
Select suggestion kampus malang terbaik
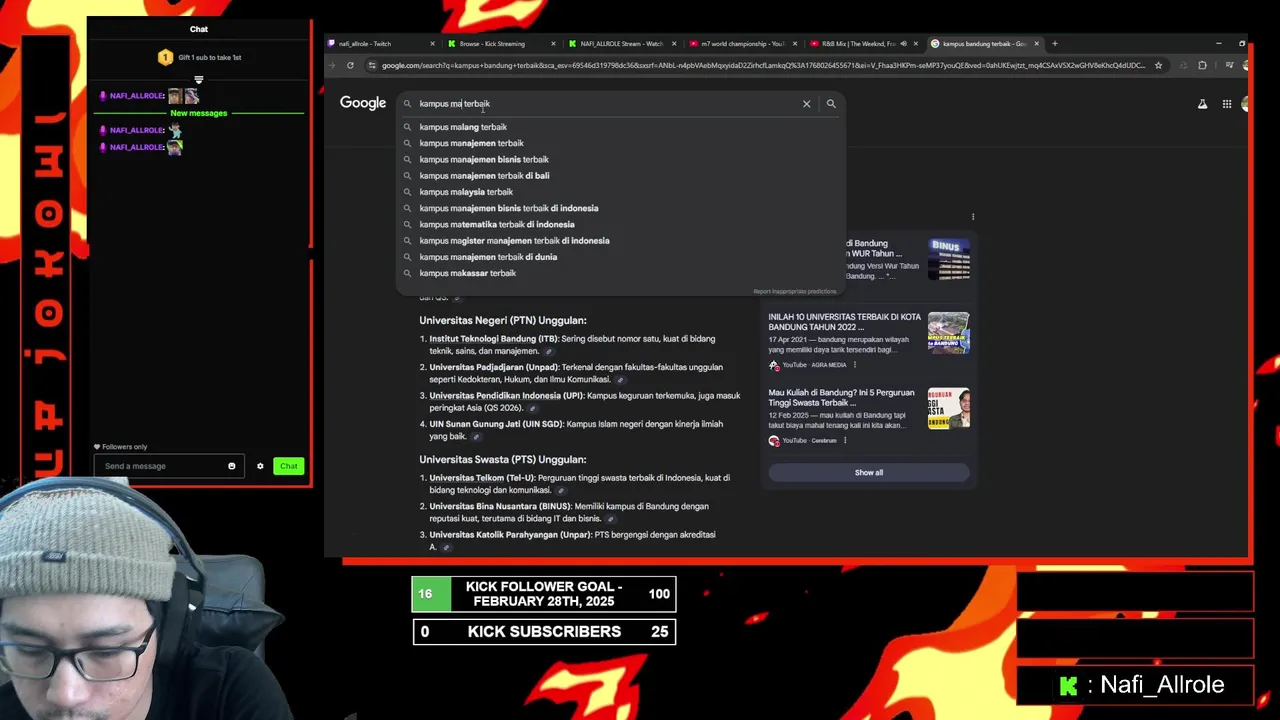tap(622, 127)
